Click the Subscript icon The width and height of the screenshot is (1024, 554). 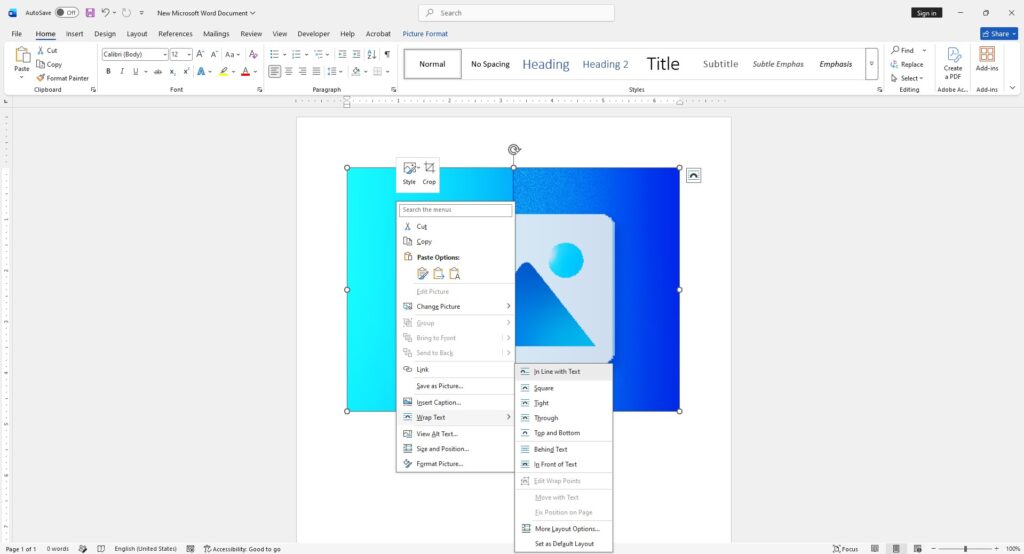[172, 71]
